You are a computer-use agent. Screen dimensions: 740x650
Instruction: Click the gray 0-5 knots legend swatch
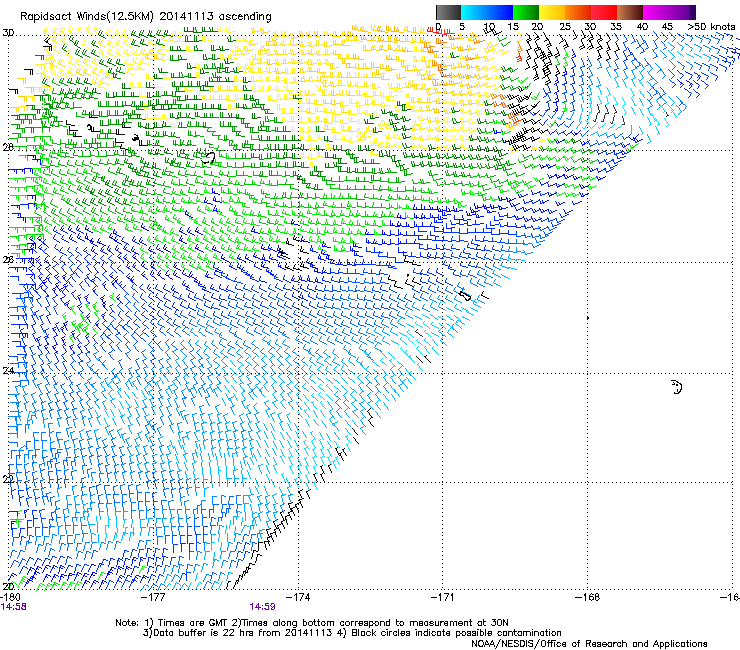pos(448,12)
